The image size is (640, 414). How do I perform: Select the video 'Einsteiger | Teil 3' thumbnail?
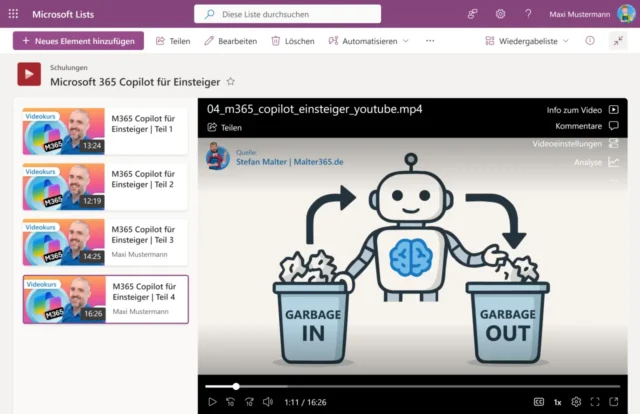64,242
